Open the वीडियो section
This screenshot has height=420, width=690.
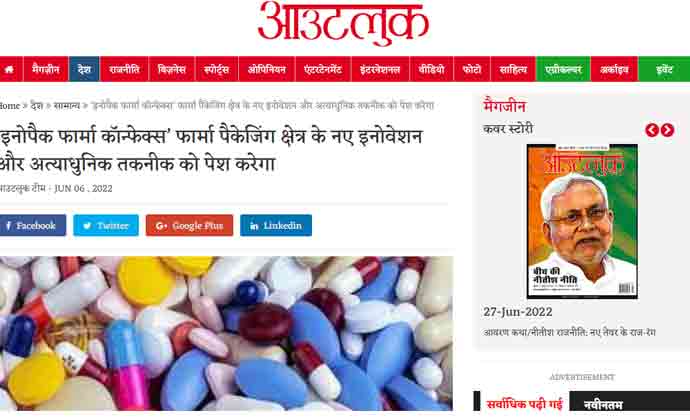(431, 69)
